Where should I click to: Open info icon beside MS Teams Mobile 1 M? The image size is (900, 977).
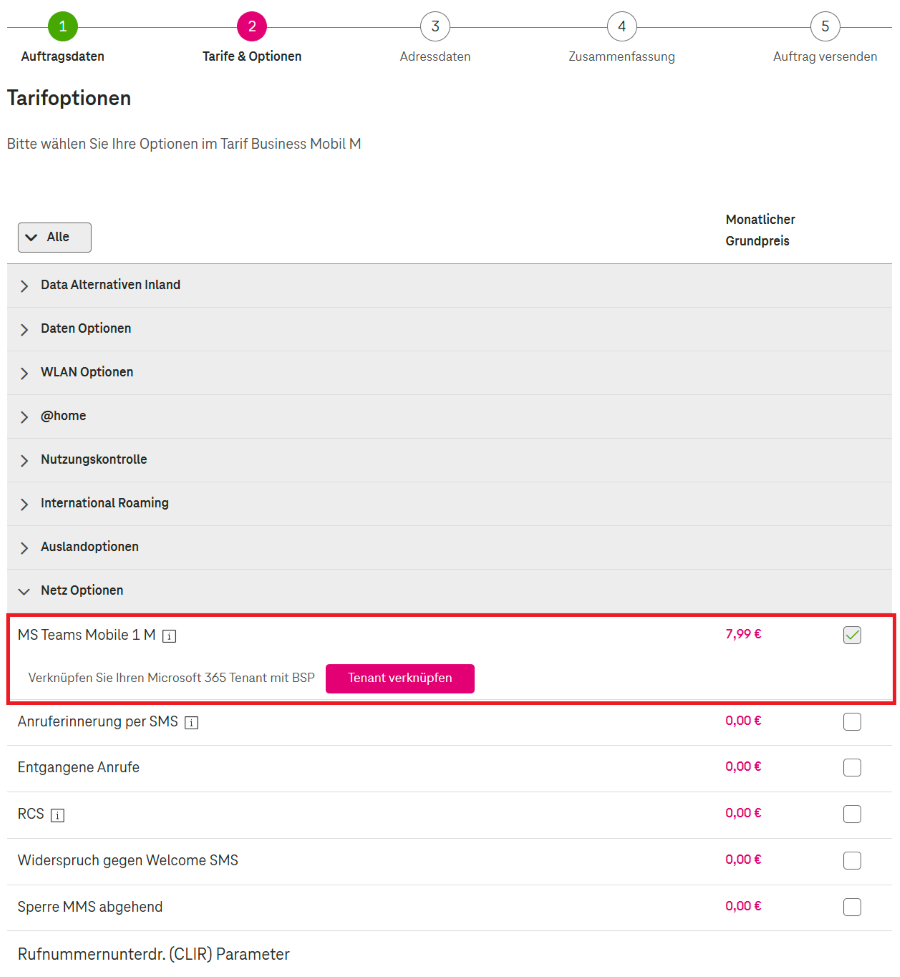169,636
